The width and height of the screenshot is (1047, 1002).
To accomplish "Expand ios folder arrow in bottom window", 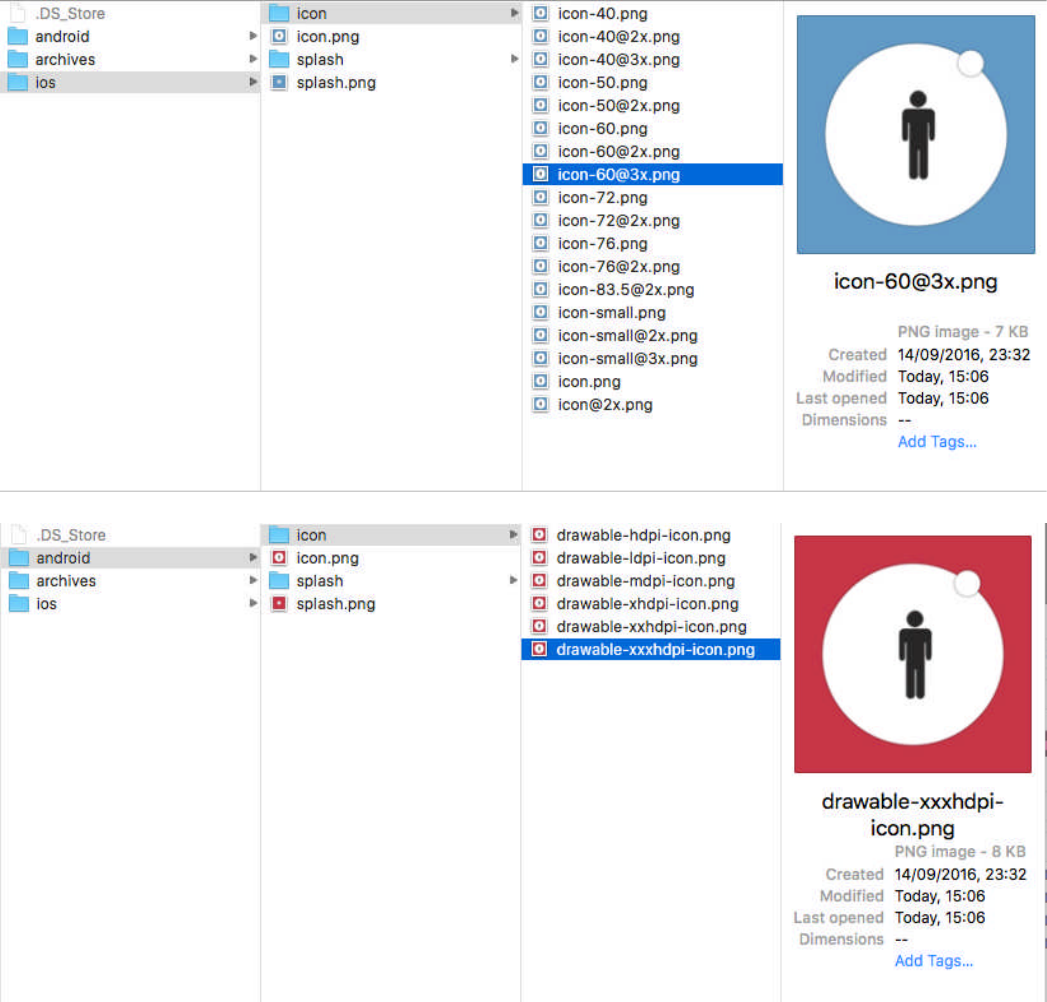I will click(252, 603).
